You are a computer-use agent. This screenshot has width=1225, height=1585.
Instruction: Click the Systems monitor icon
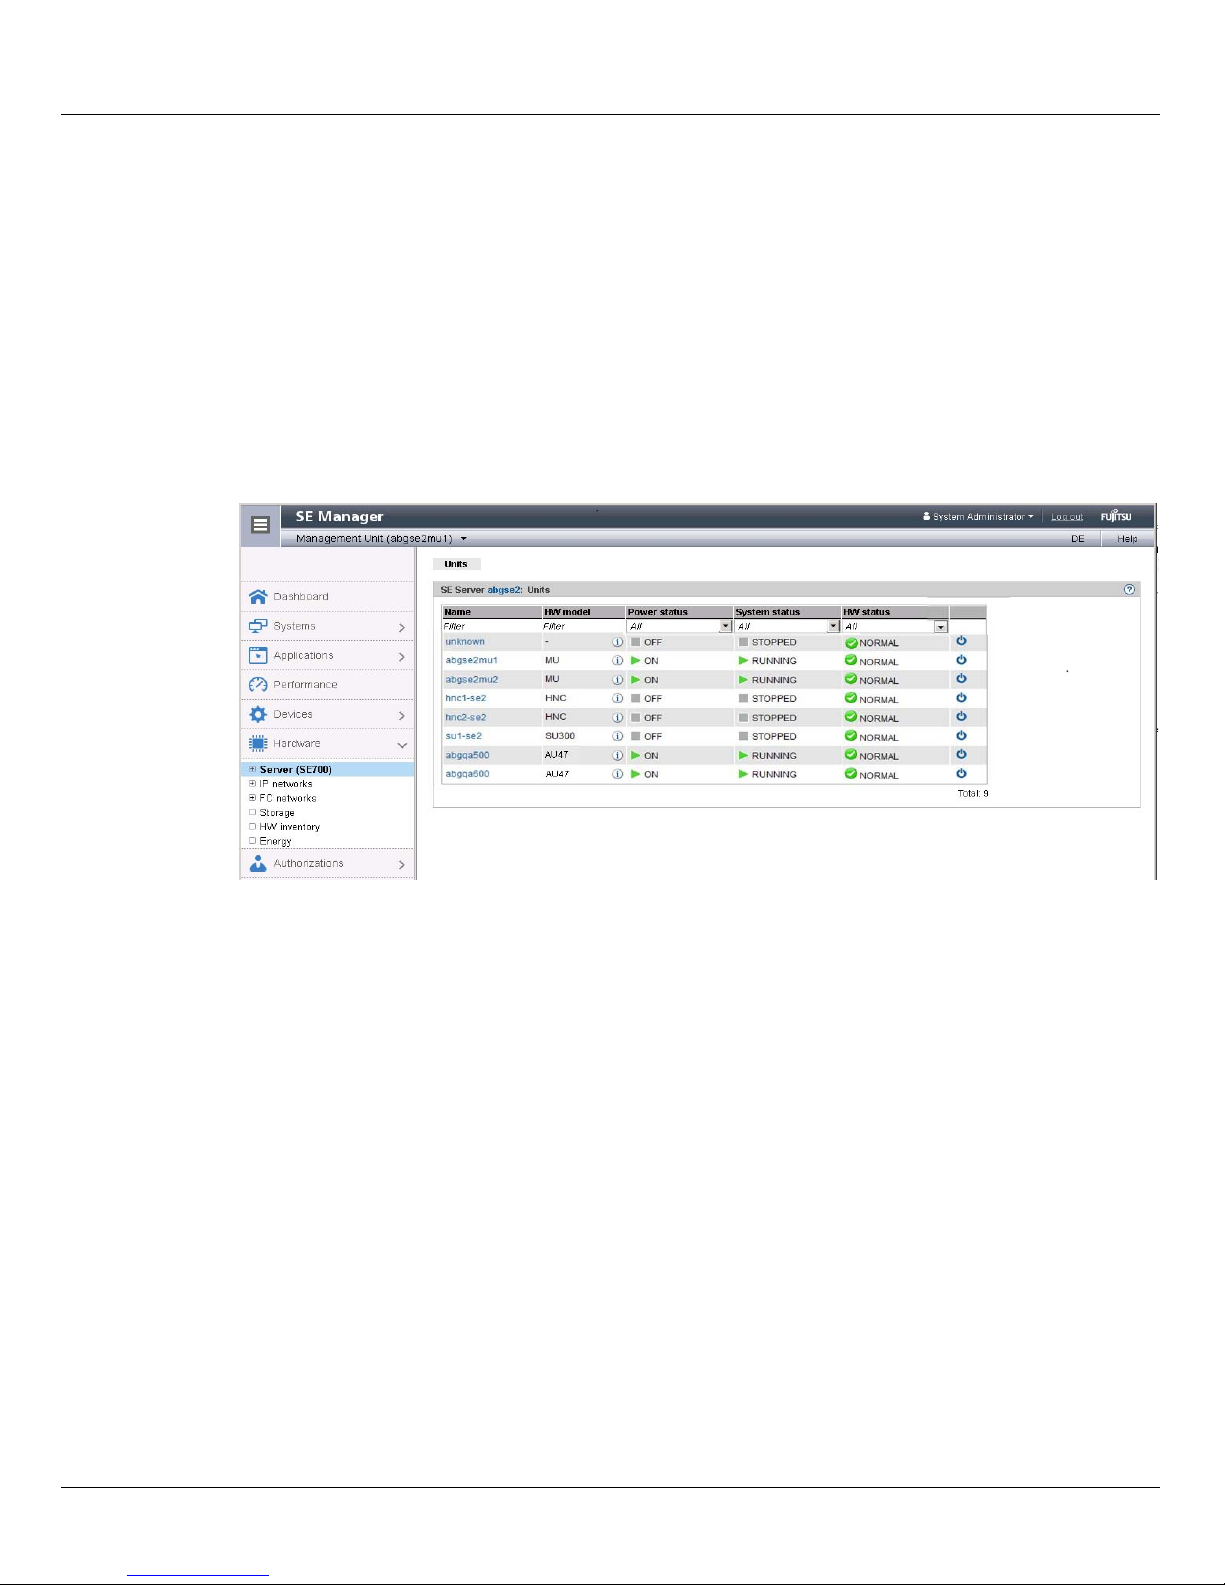[258, 626]
